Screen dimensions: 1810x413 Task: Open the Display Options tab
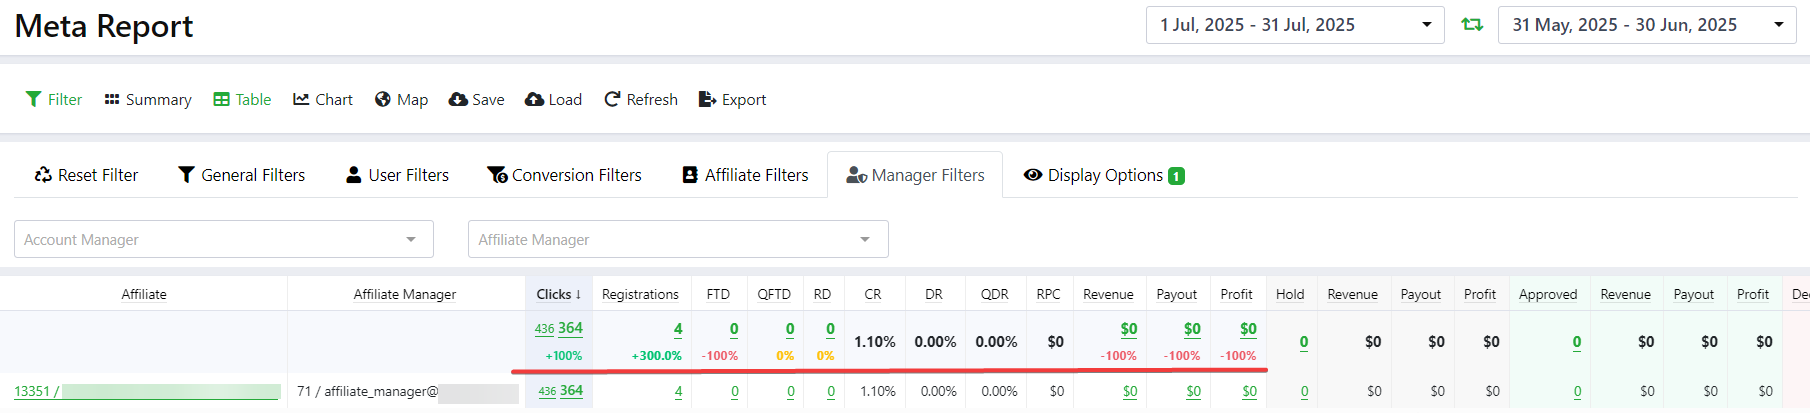click(x=1104, y=176)
